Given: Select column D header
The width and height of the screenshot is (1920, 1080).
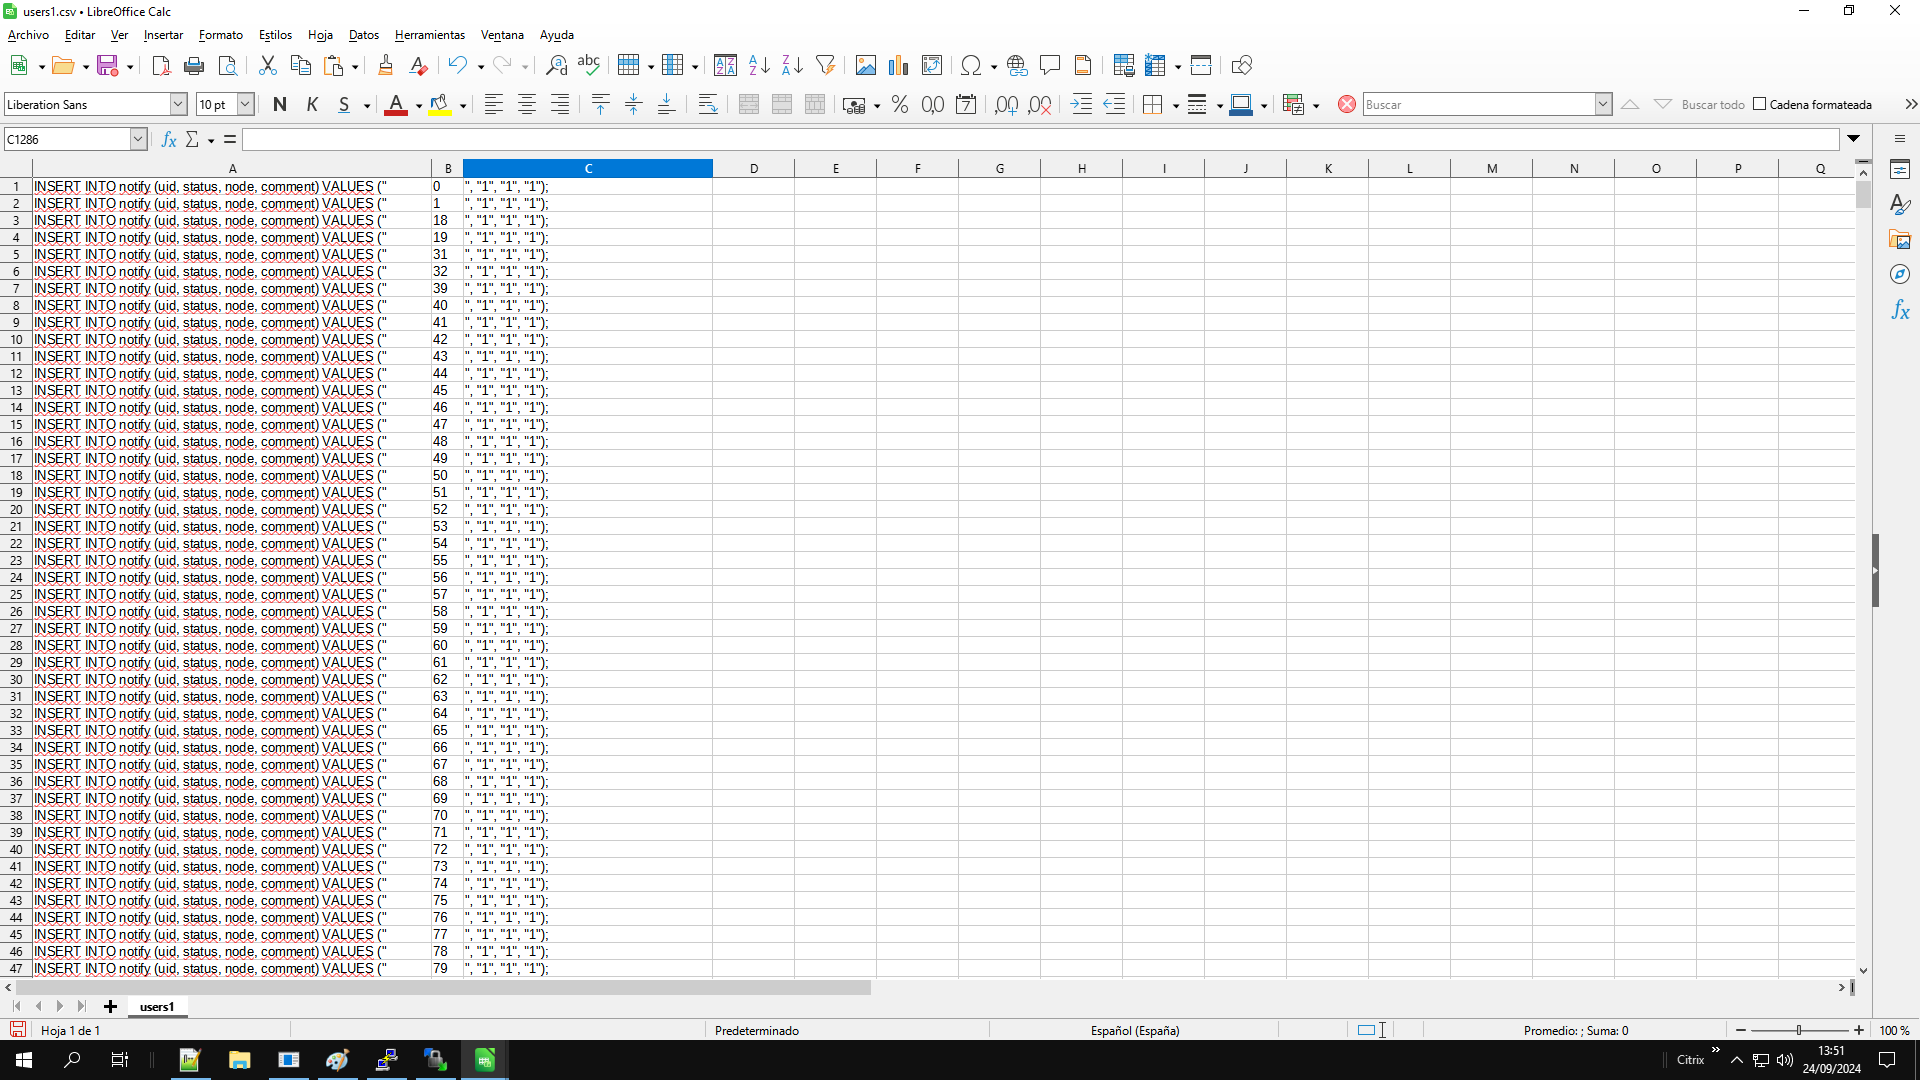Looking at the screenshot, I should pos(754,168).
